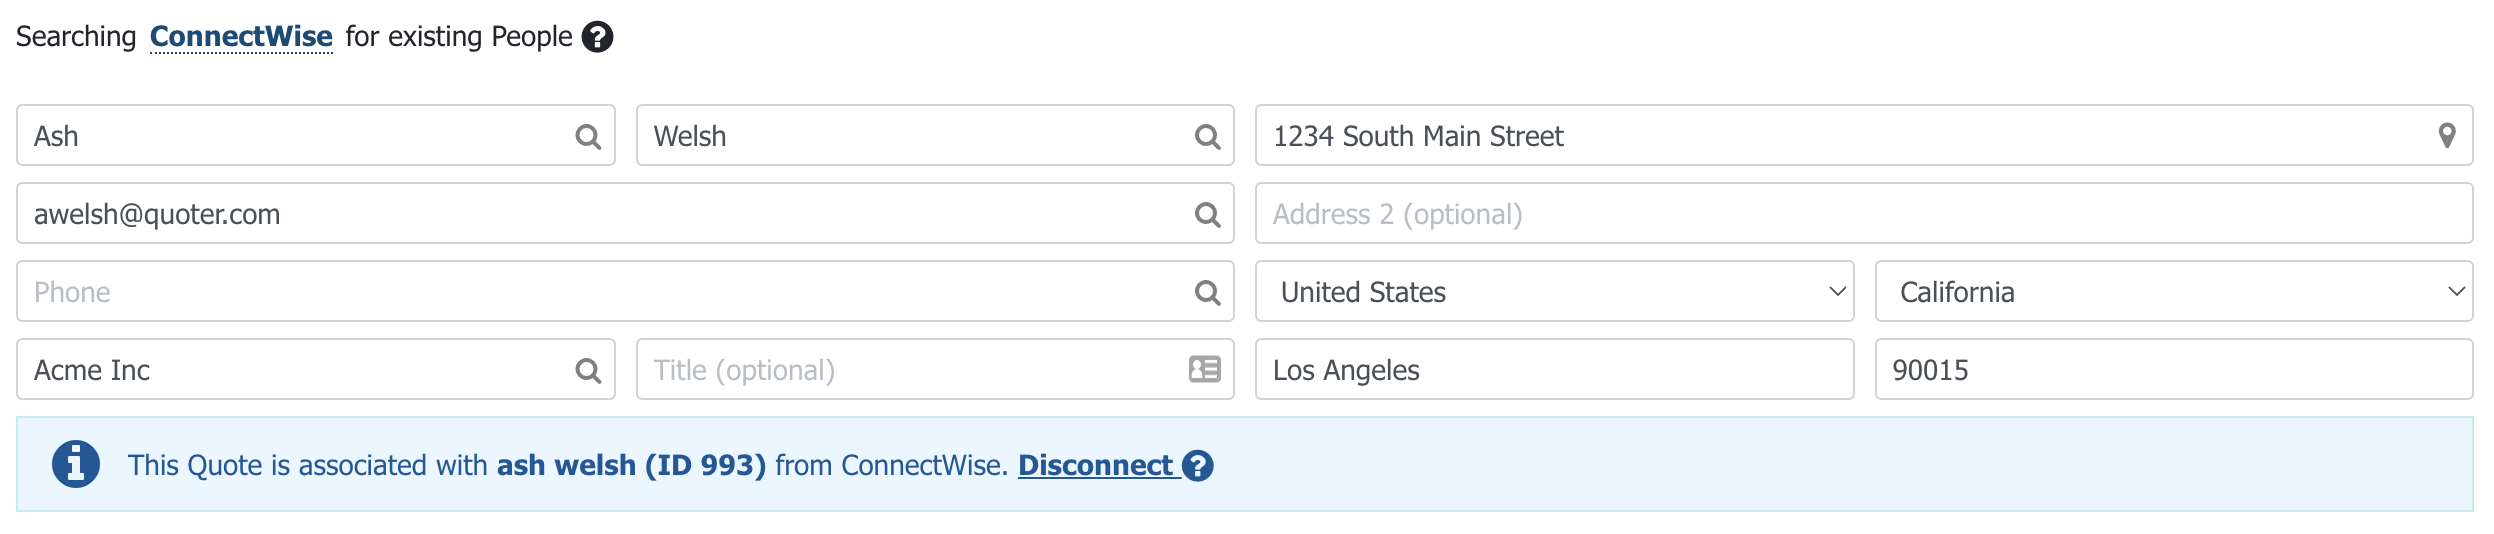Click the search icon in email field
The height and width of the screenshot is (534, 2494).
(1207, 215)
